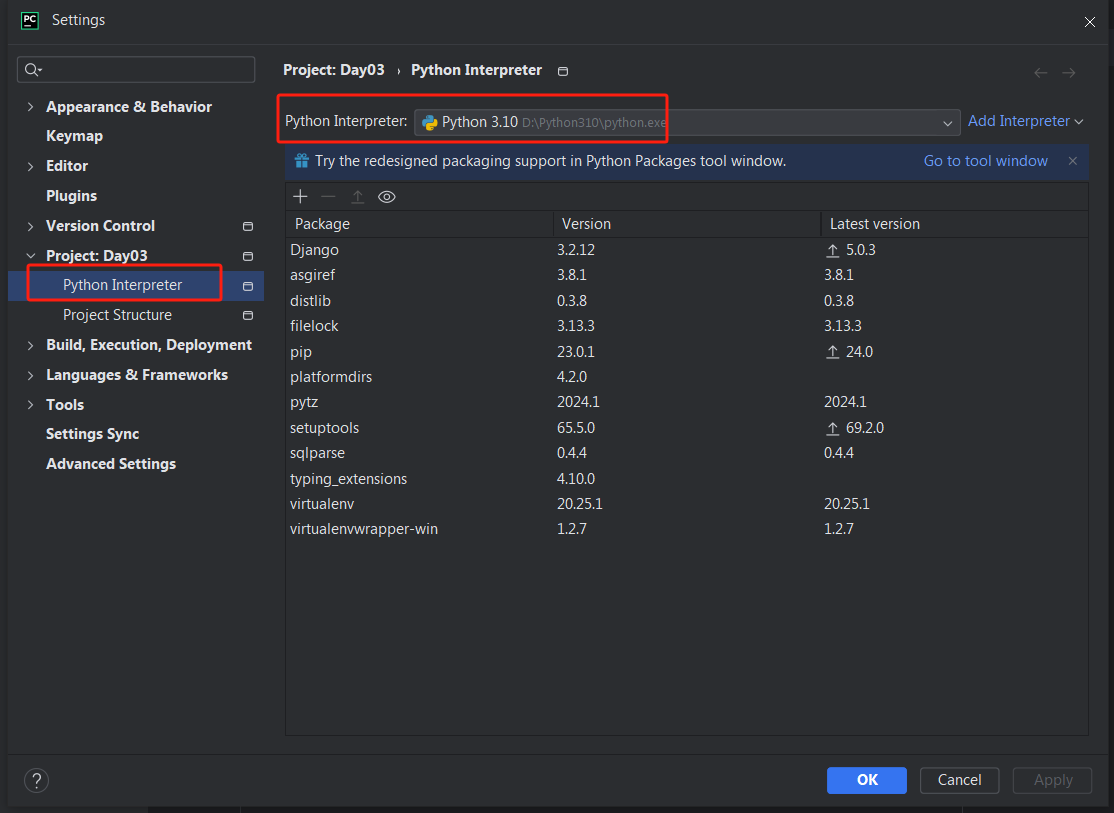Select the Django package row

(687, 250)
